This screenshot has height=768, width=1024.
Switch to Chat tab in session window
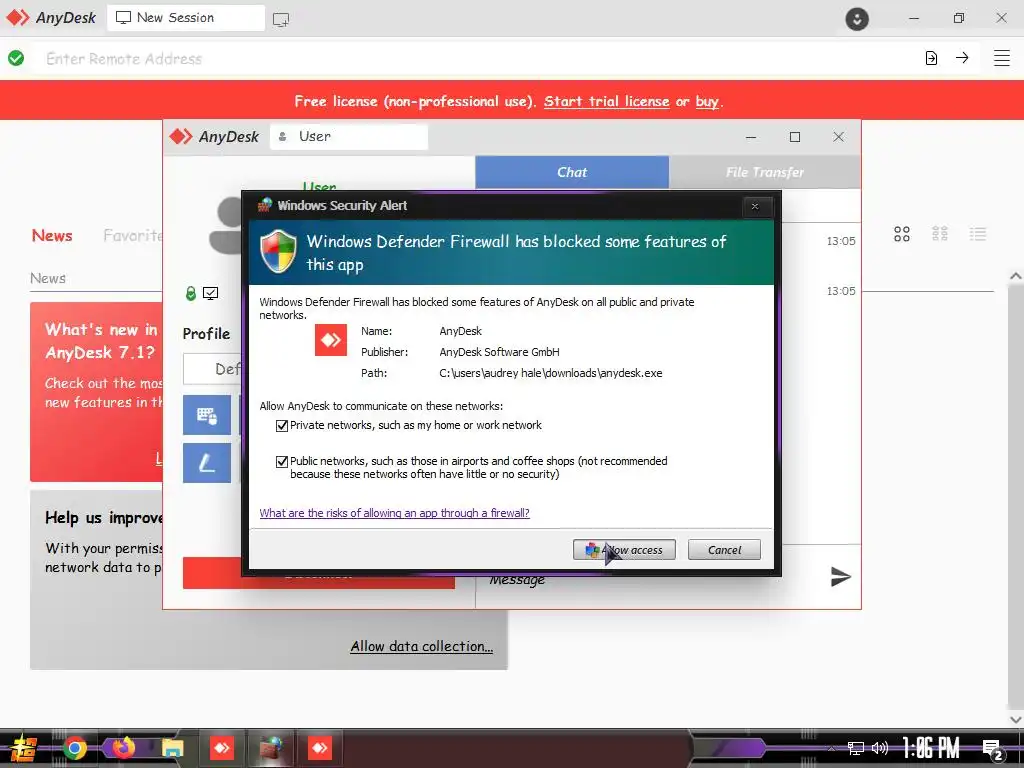coord(572,172)
